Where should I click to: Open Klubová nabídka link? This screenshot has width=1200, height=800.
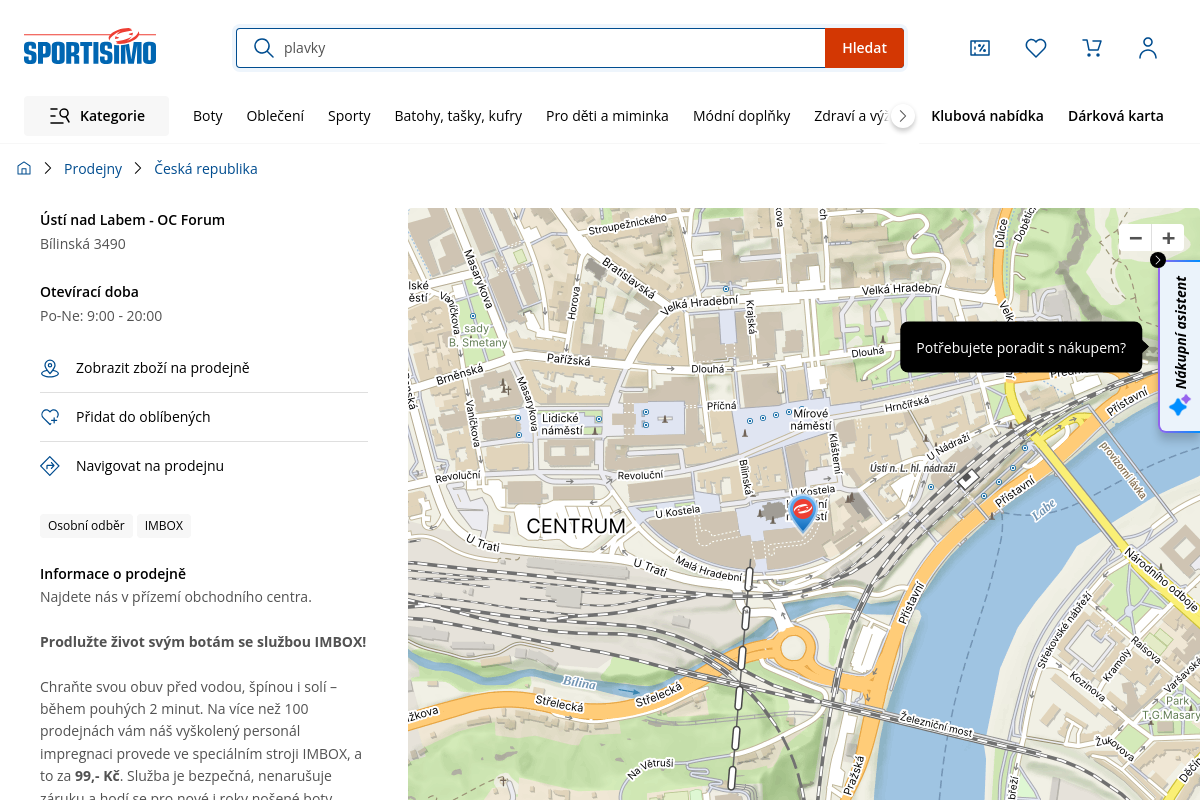(987, 116)
